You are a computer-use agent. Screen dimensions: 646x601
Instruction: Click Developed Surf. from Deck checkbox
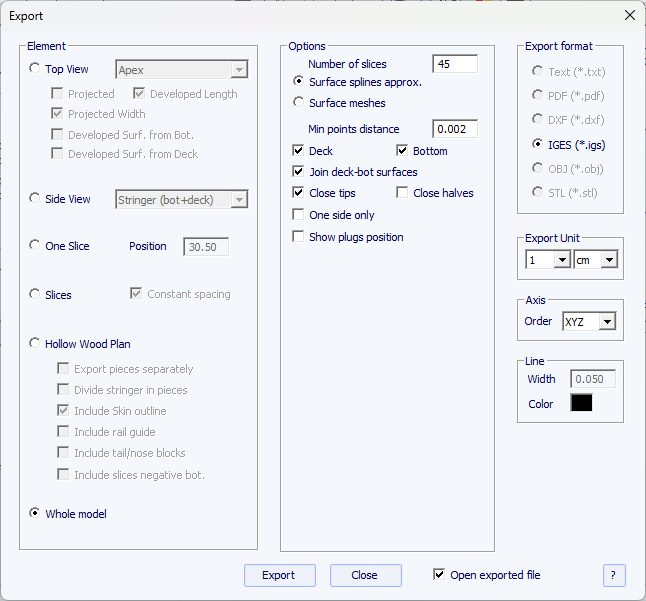(57, 153)
